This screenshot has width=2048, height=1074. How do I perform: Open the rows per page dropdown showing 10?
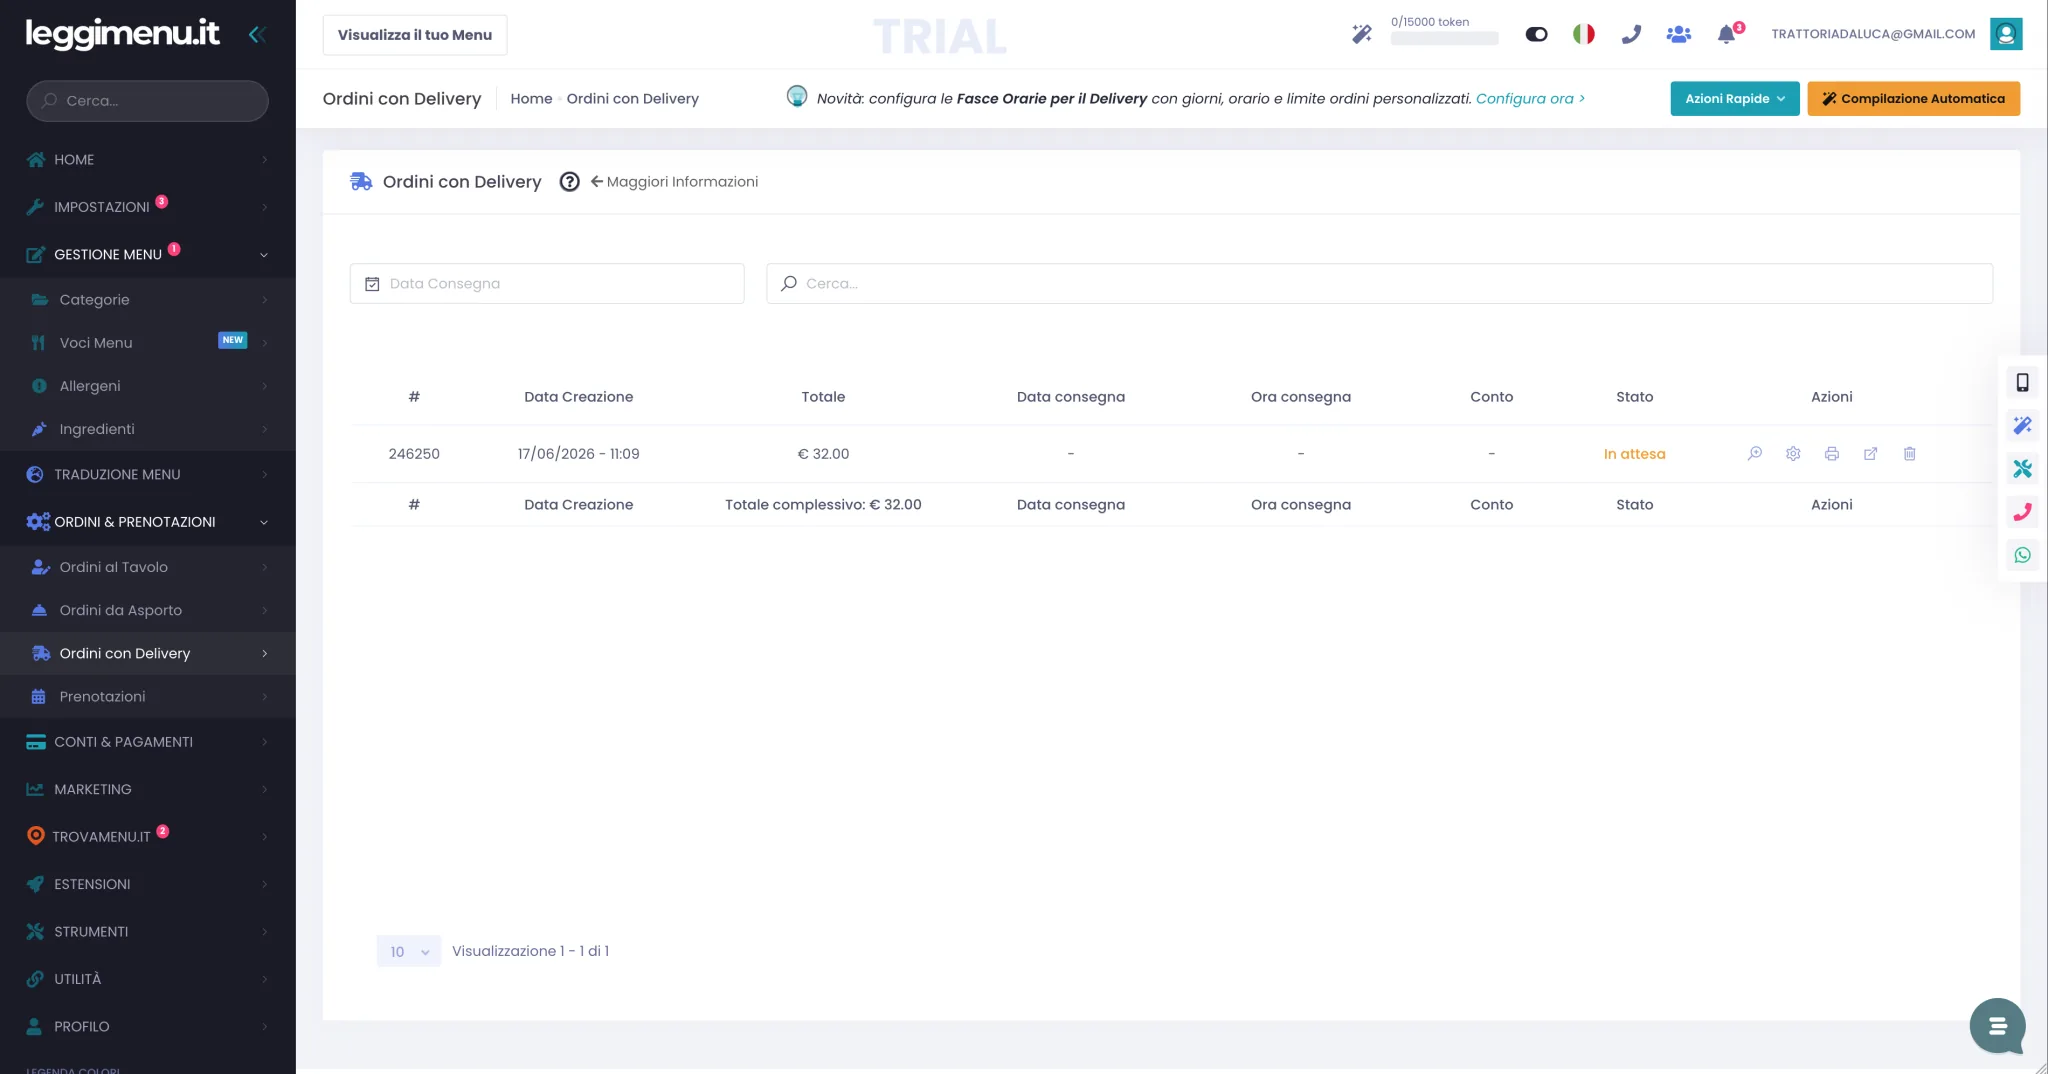click(409, 952)
